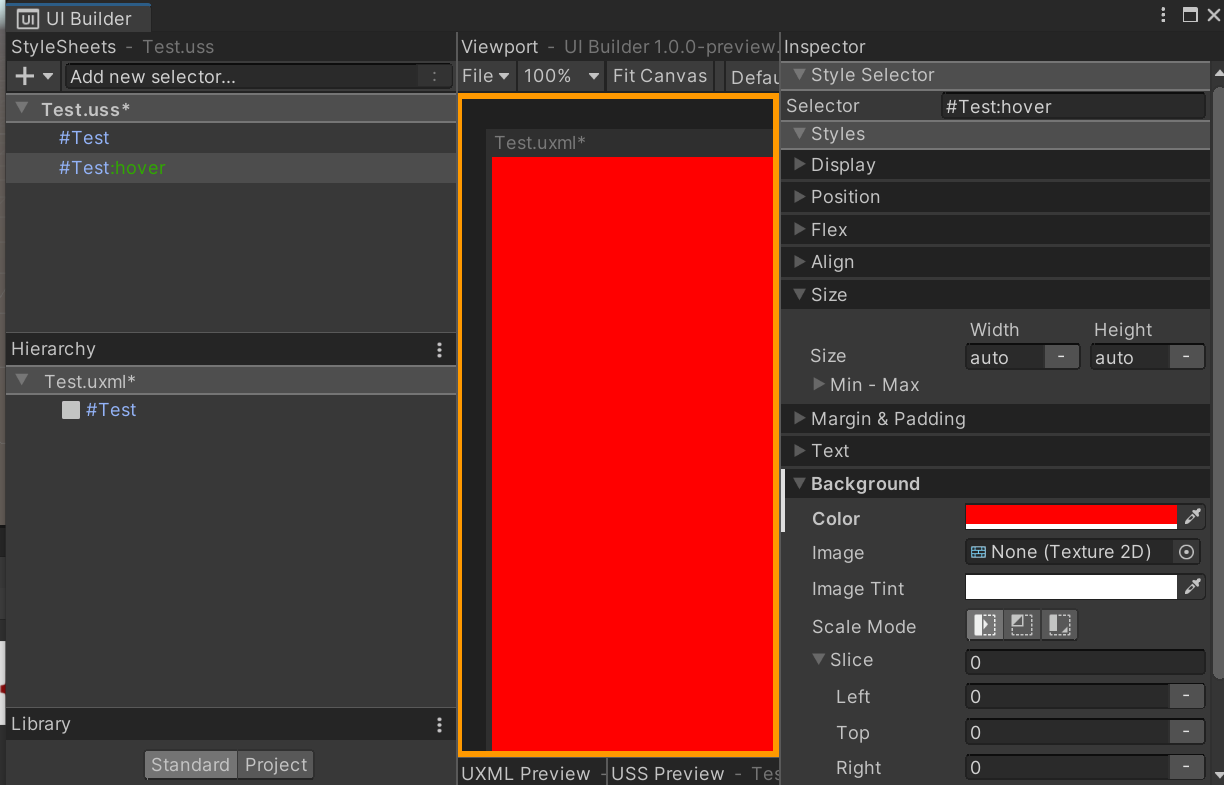The width and height of the screenshot is (1224, 785).
Task: Open the Texture 2D object picker
Action: (x=1186, y=551)
